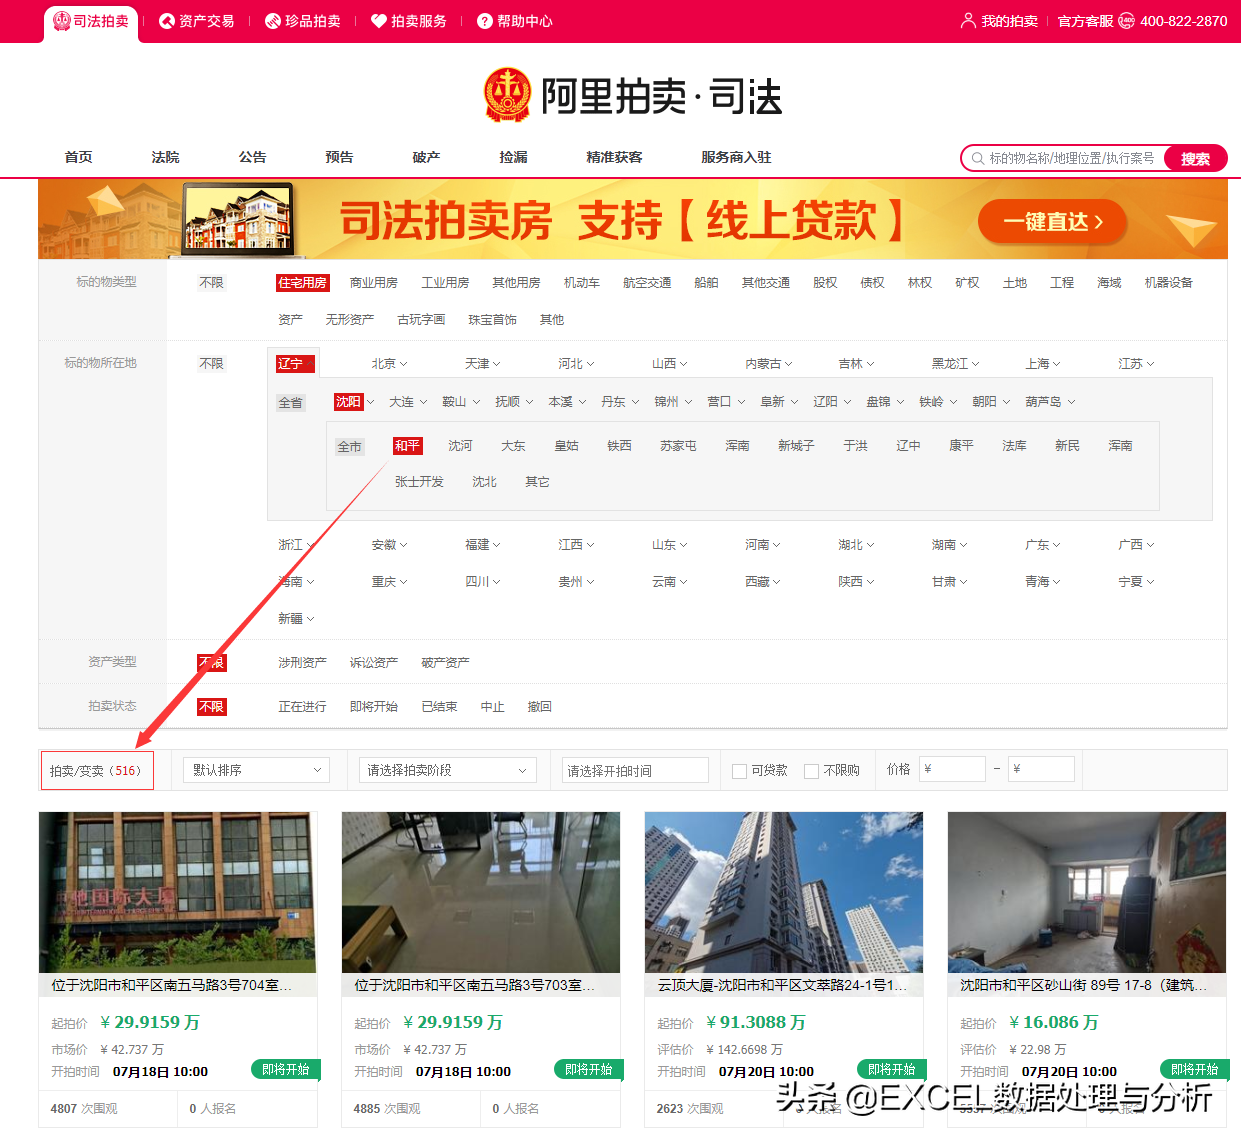
Task: Click the 搜索 search button
Action: [1195, 158]
